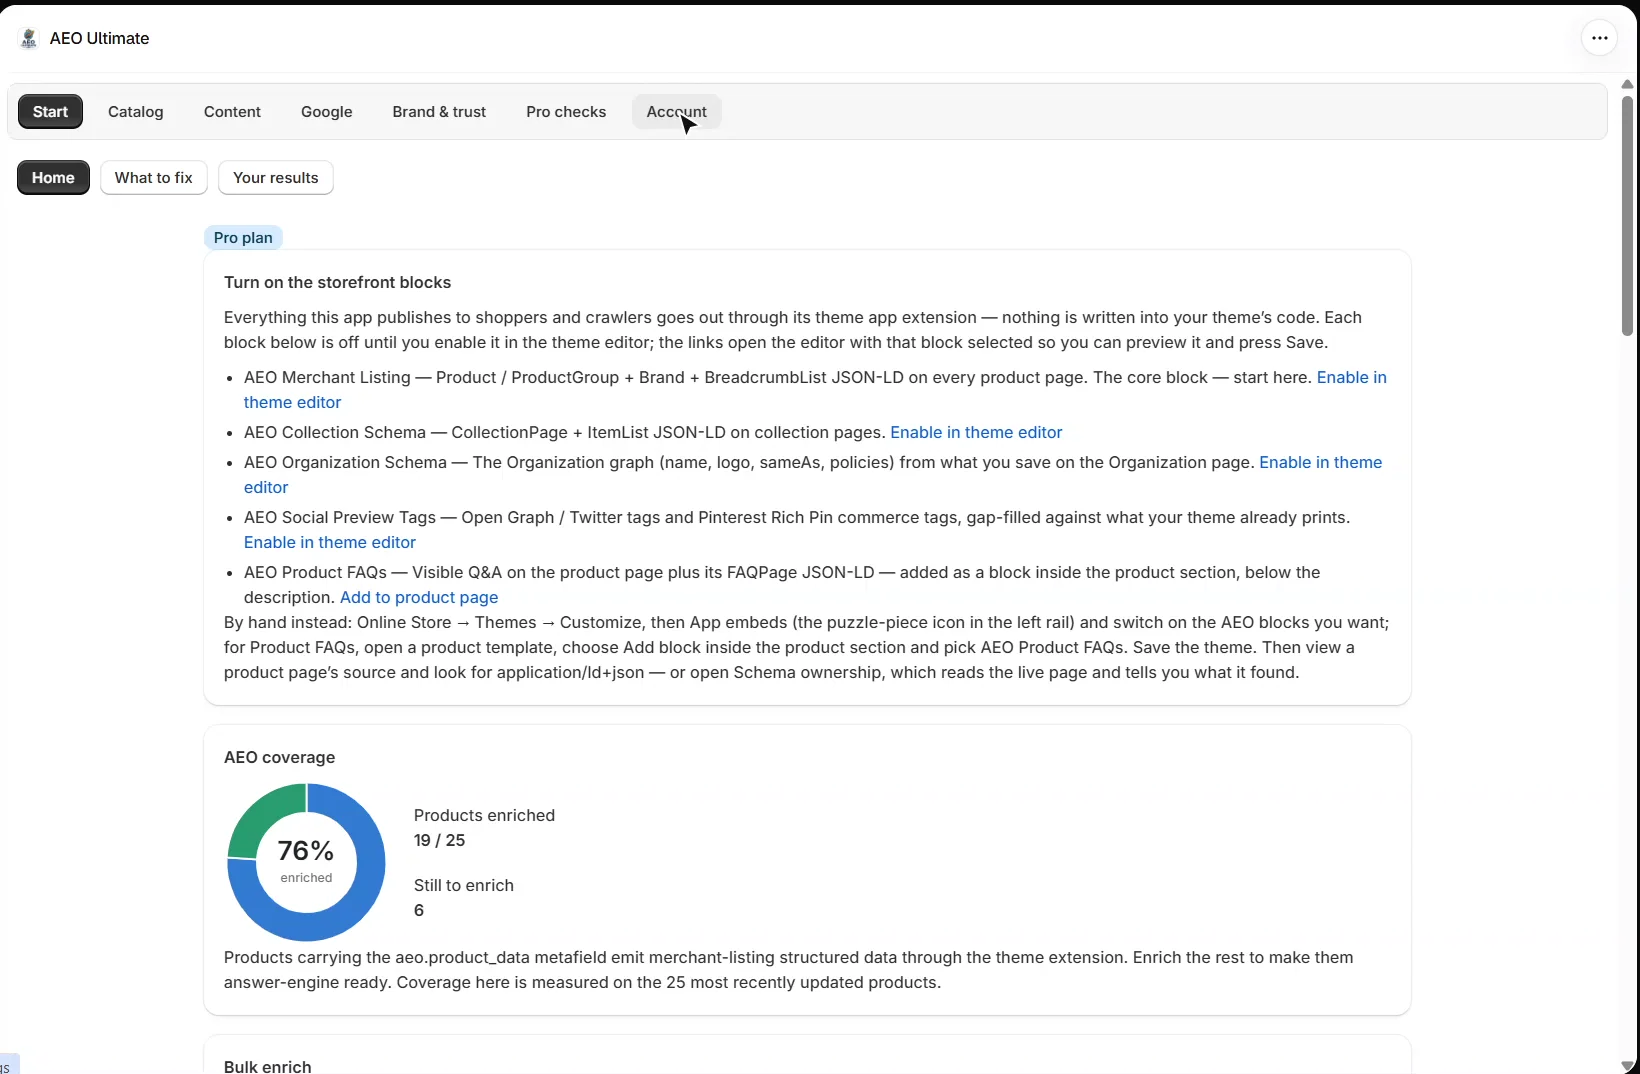
Task: Select the Start tab
Action: coord(50,111)
